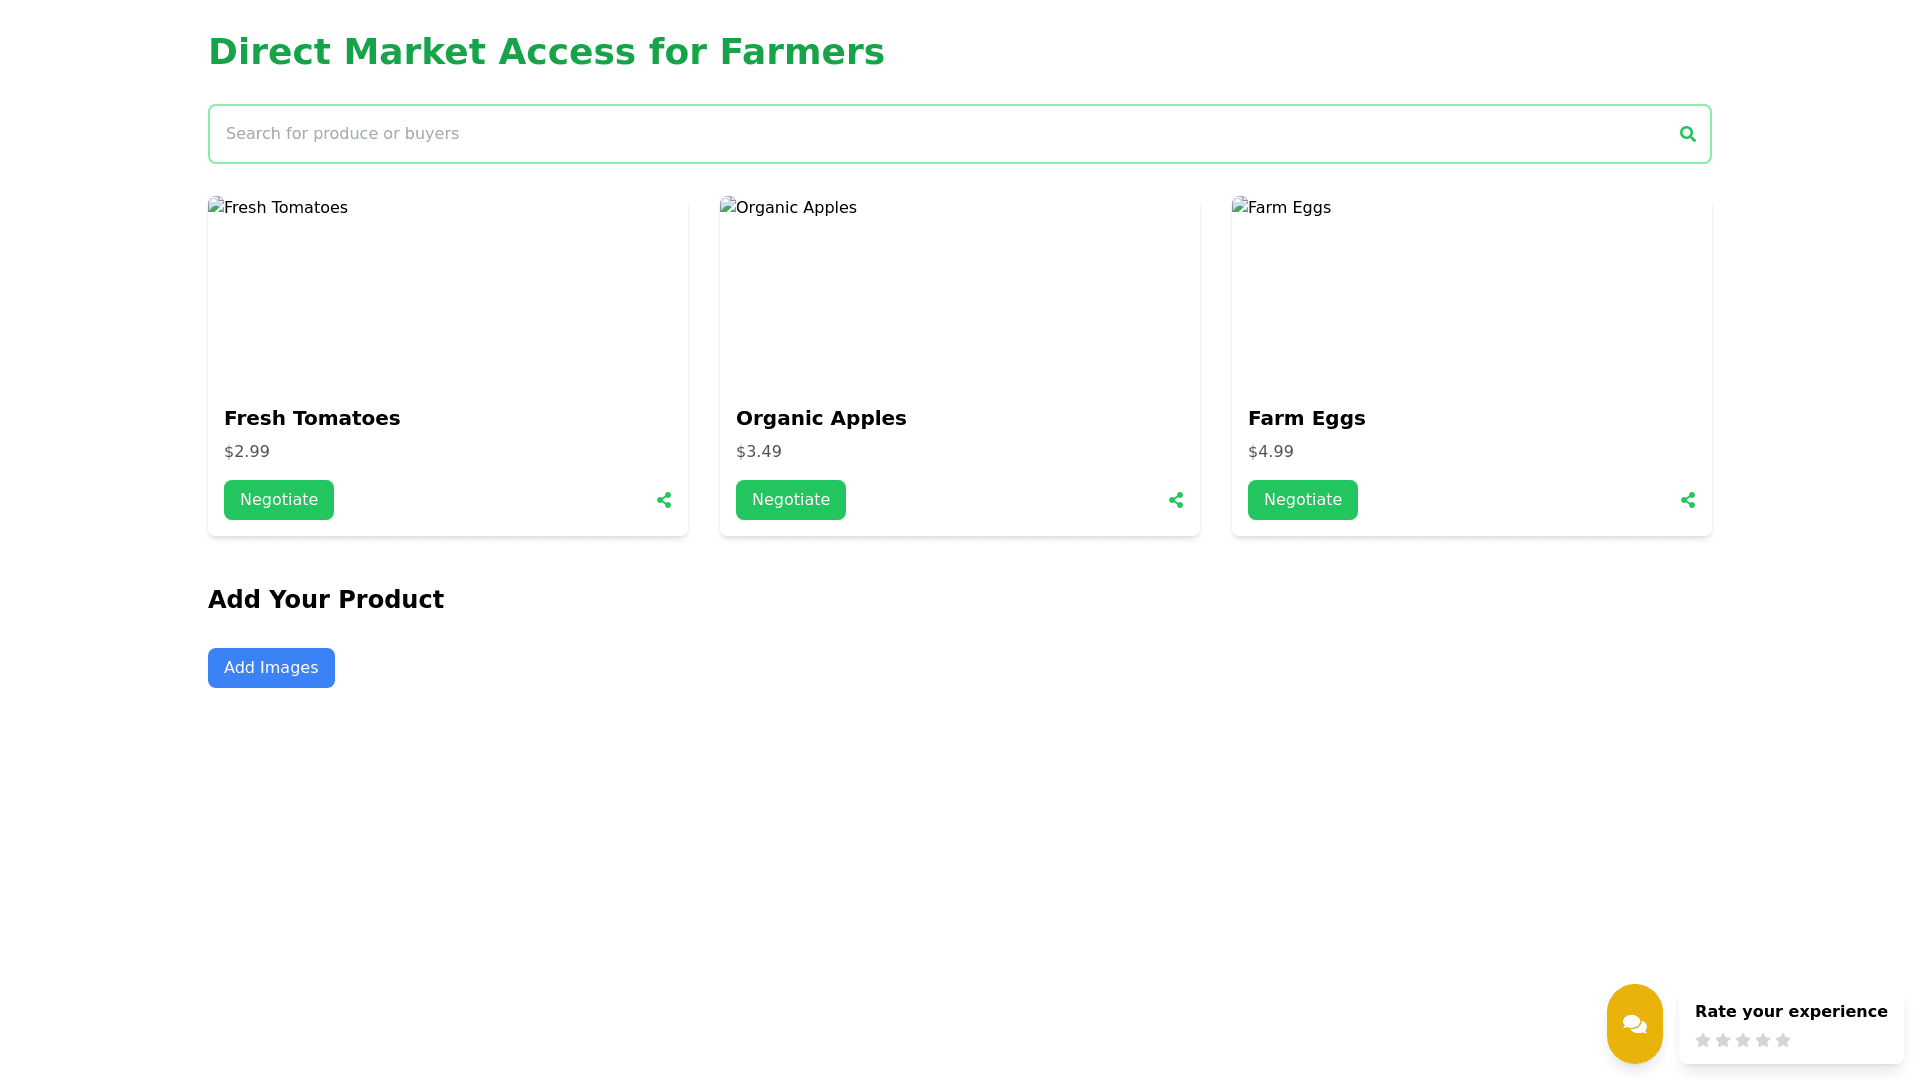This screenshot has width=1920, height=1080.
Task: Negotiate price for Organic Apples
Action: point(791,500)
